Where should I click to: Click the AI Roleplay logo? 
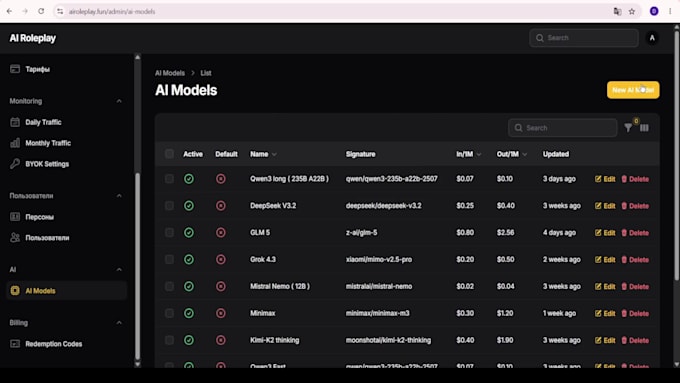pyautogui.click(x=33, y=38)
